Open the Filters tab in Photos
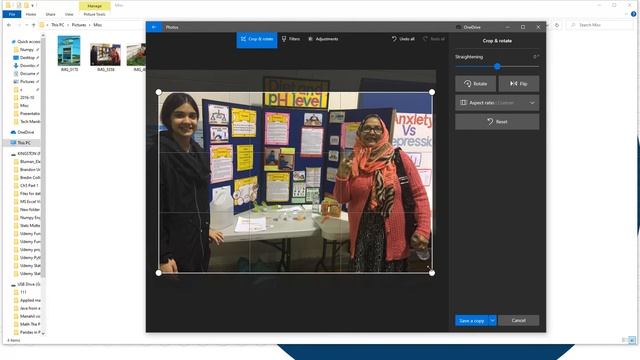Screen dimensions: 640x360 pos(291,39)
